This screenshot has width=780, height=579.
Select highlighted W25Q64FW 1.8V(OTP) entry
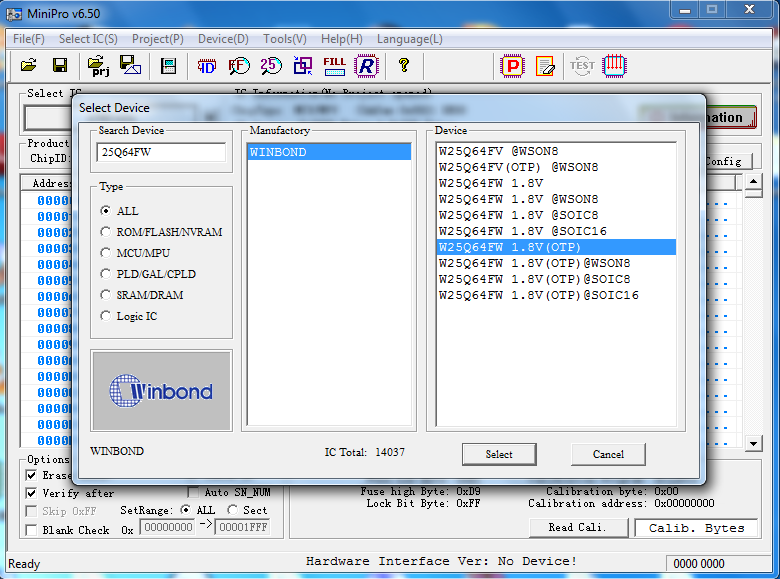tap(556, 247)
